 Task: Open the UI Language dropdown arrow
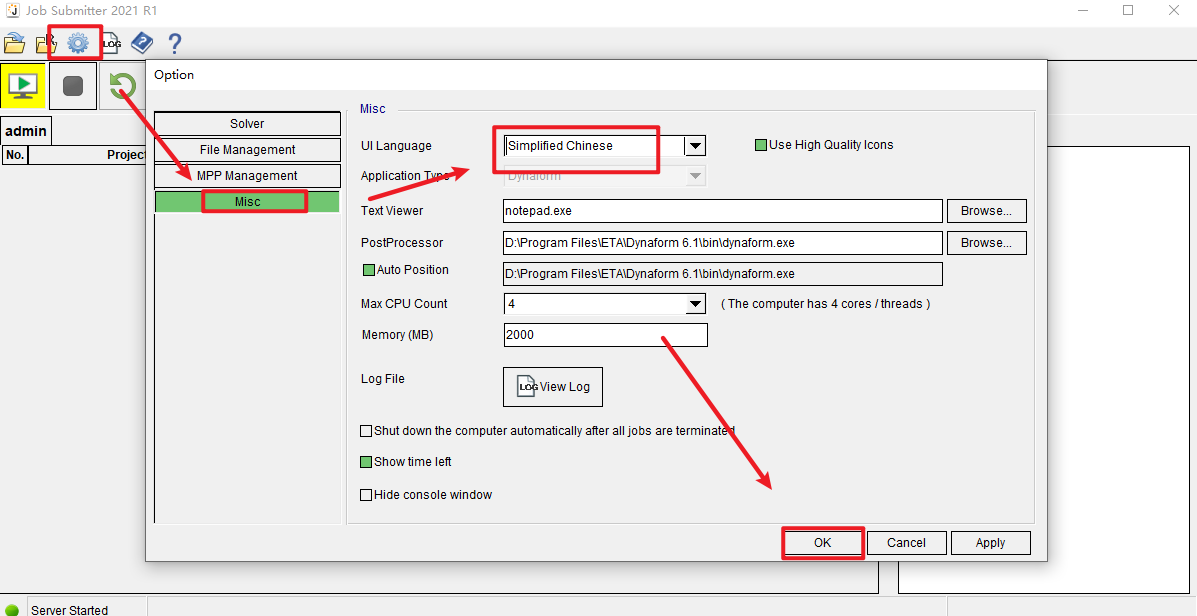(x=695, y=146)
